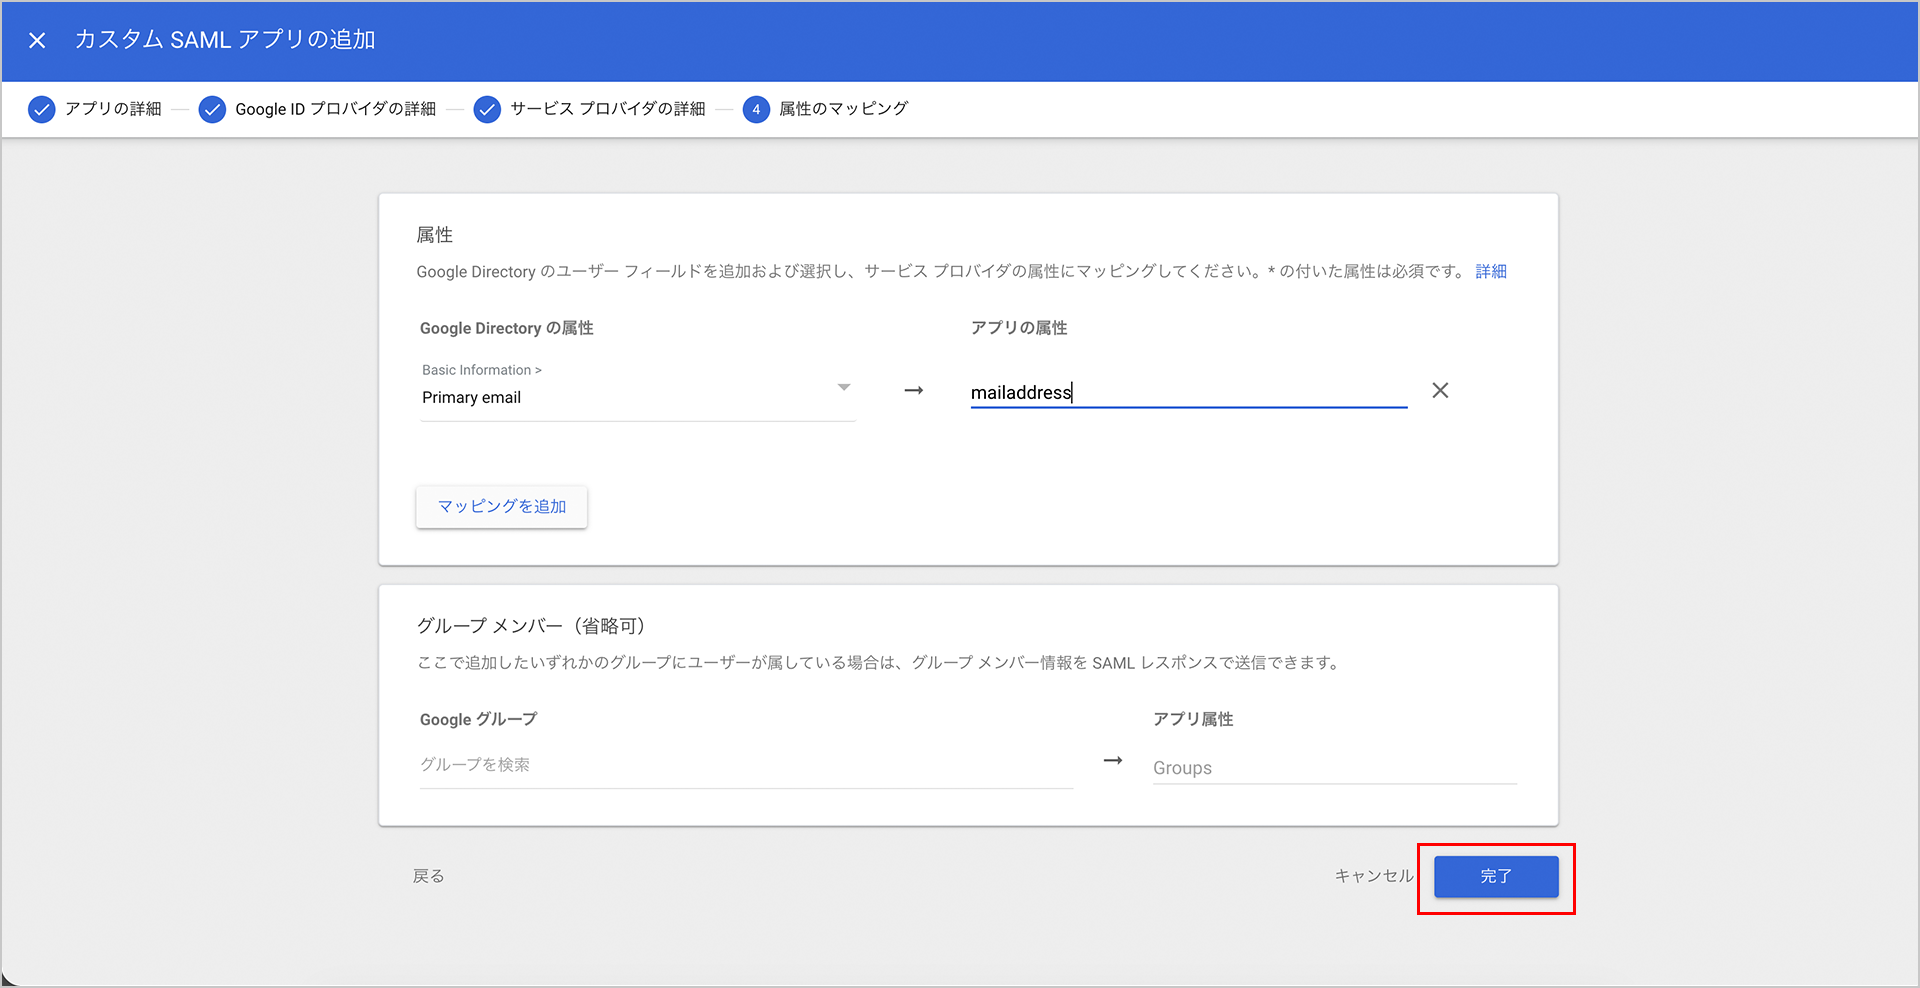Click the キャンセル button
Image resolution: width=1920 pixels, height=988 pixels.
tap(1373, 876)
